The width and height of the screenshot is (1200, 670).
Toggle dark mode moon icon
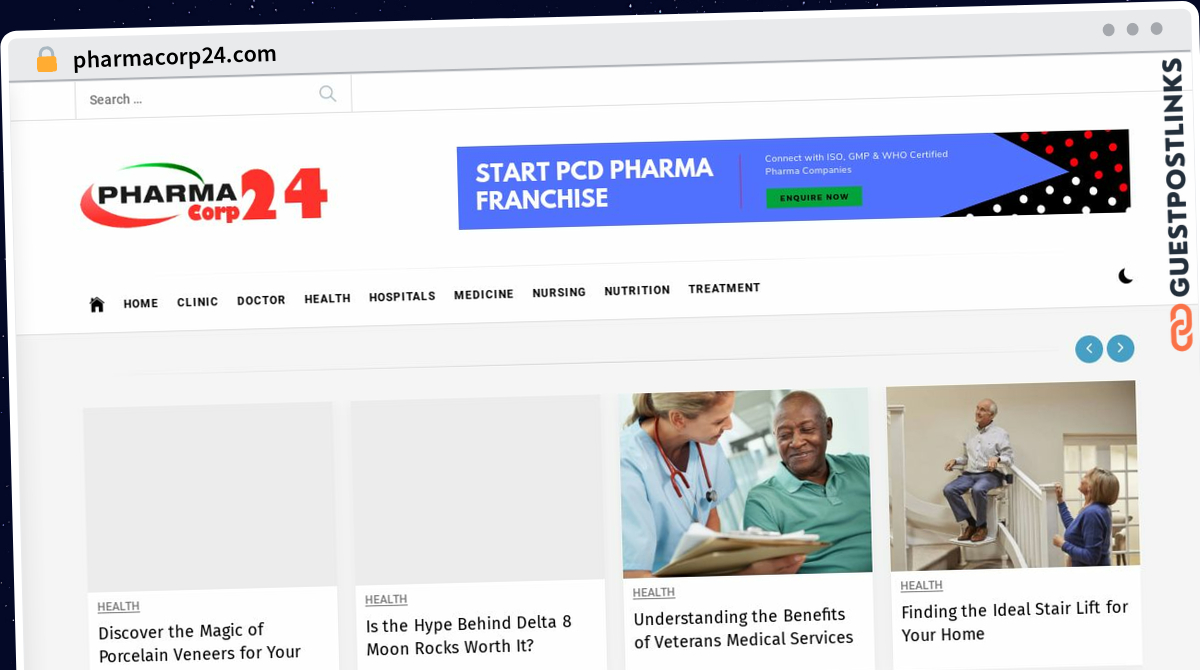tap(1125, 275)
